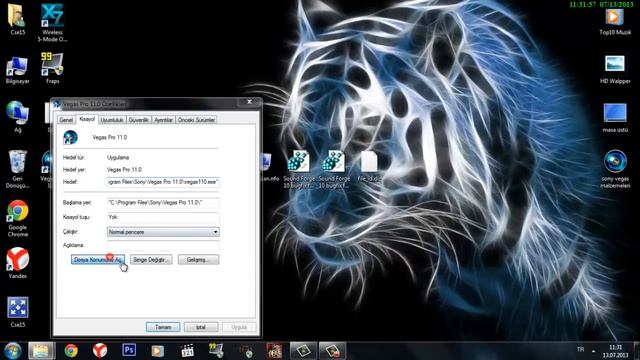Click the Vegas Pro 11.0 icon in dialog
The image size is (640, 360).
(70, 137)
